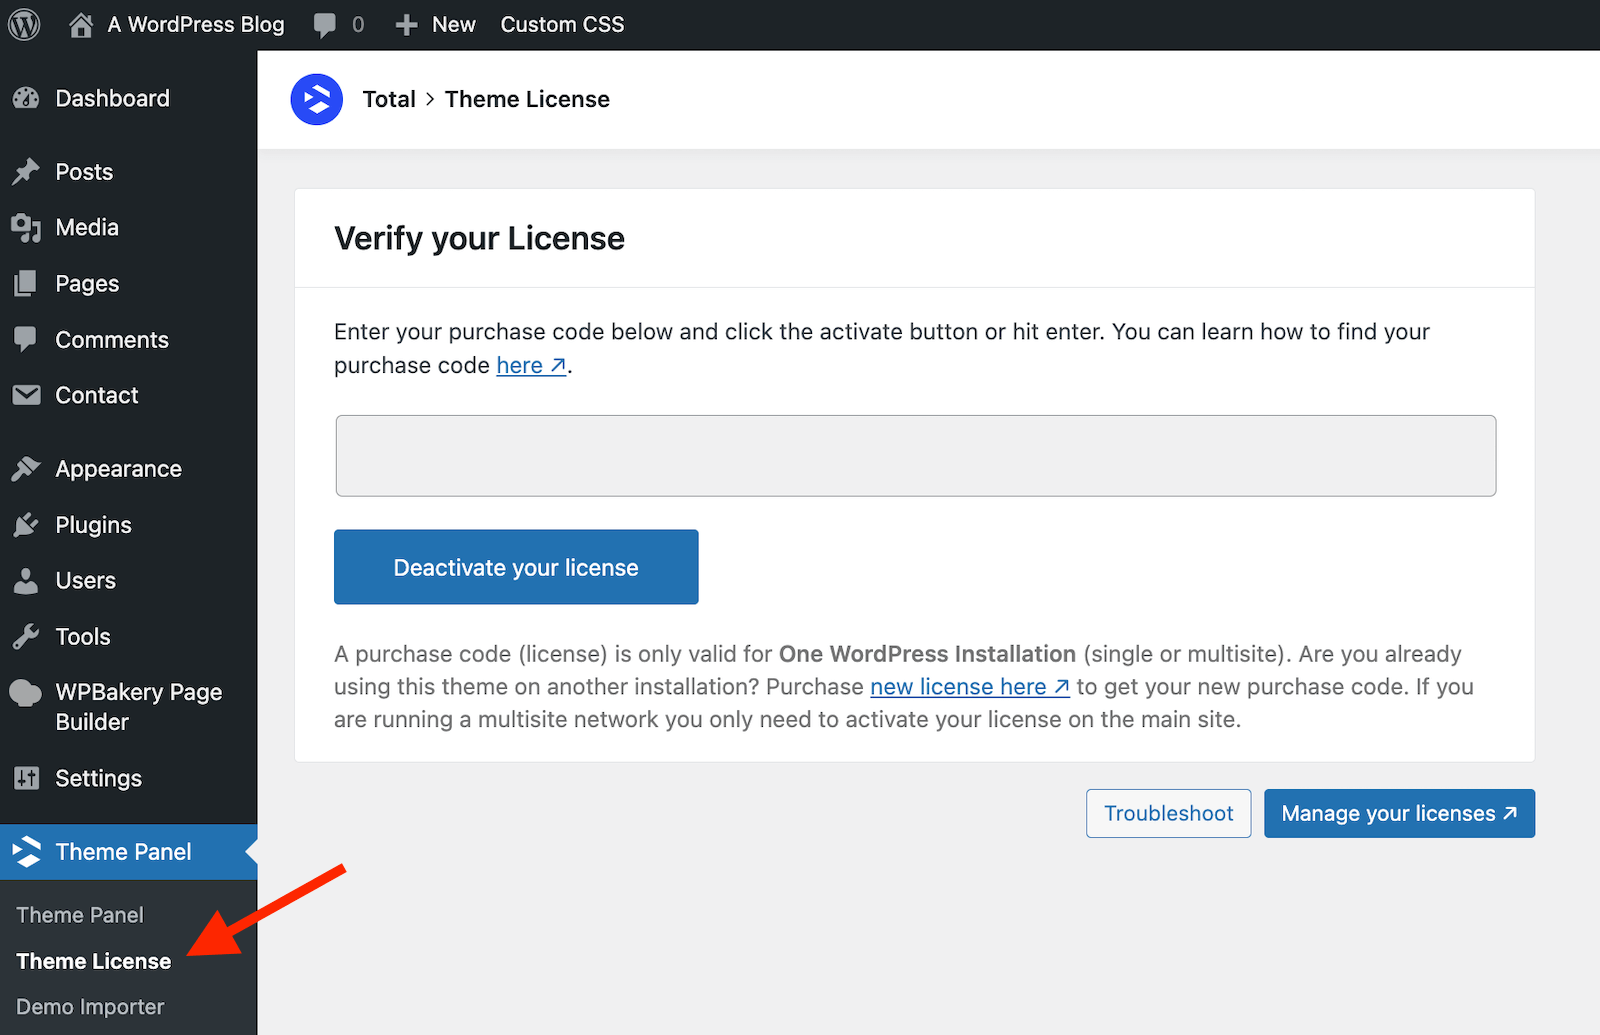Screen dimensions: 1600x1035
Task: Click the Posts pushpin icon
Action: pyautogui.click(x=26, y=172)
